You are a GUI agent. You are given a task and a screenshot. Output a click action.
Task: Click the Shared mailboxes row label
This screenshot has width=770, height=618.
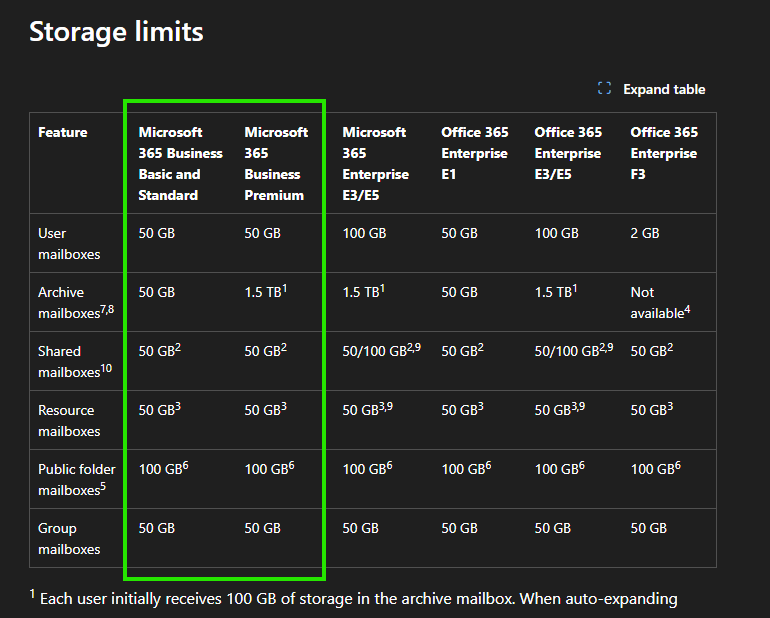(75, 362)
